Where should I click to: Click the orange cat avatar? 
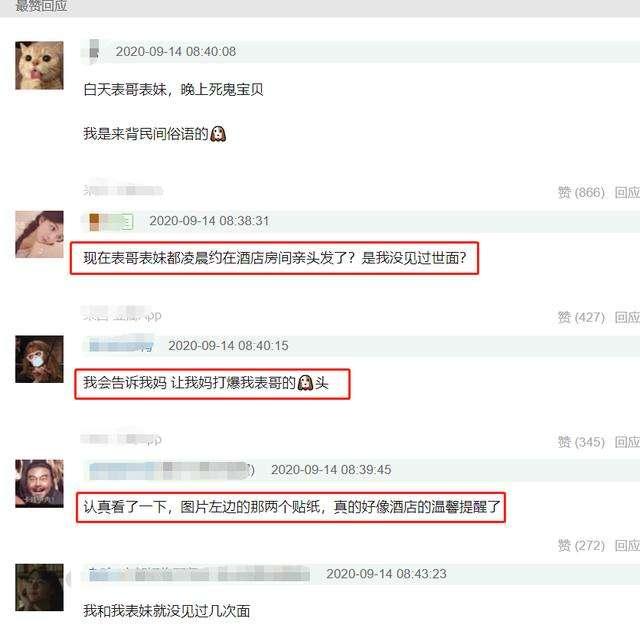[39, 65]
